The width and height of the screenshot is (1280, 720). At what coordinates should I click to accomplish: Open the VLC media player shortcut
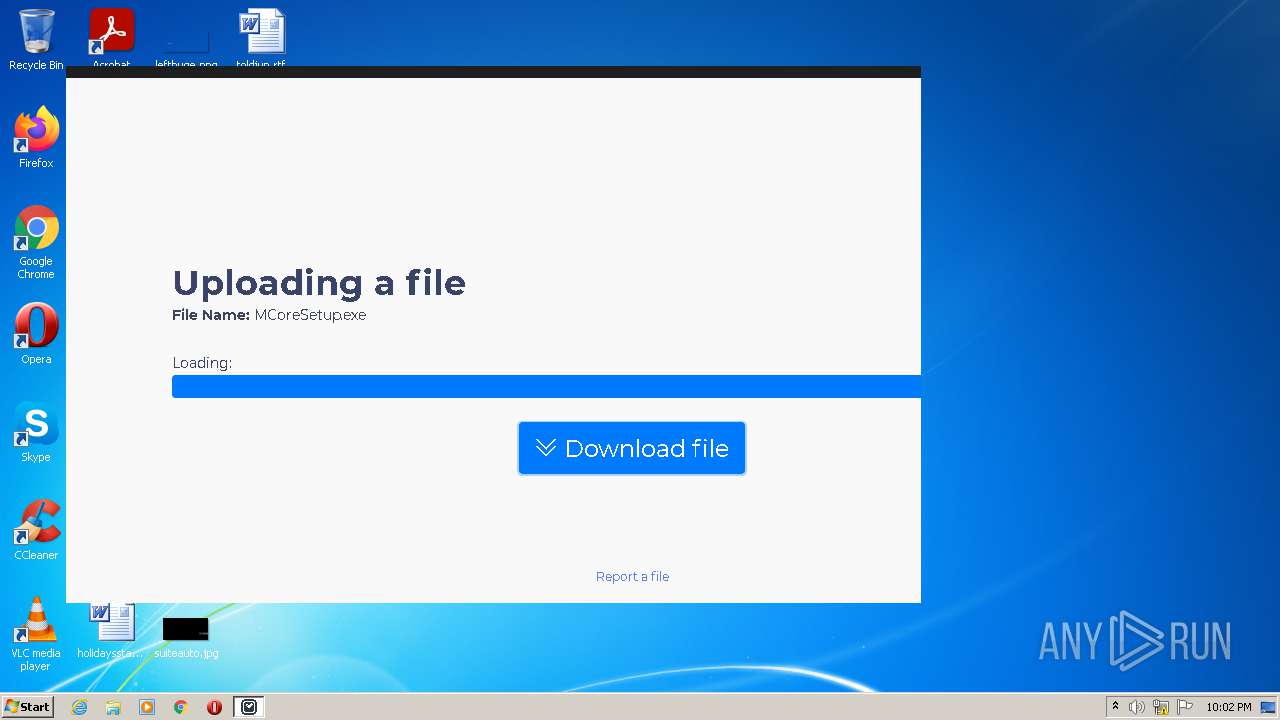click(36, 633)
